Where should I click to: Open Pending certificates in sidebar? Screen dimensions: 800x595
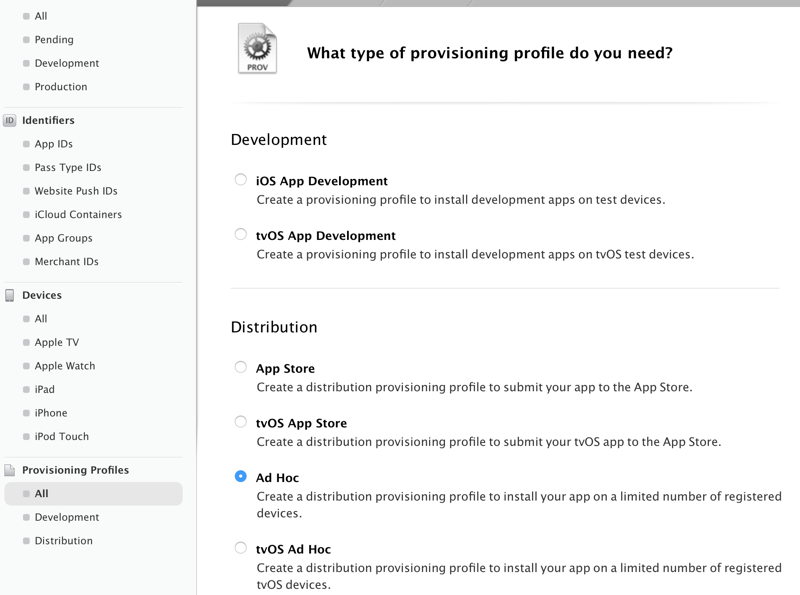click(54, 40)
